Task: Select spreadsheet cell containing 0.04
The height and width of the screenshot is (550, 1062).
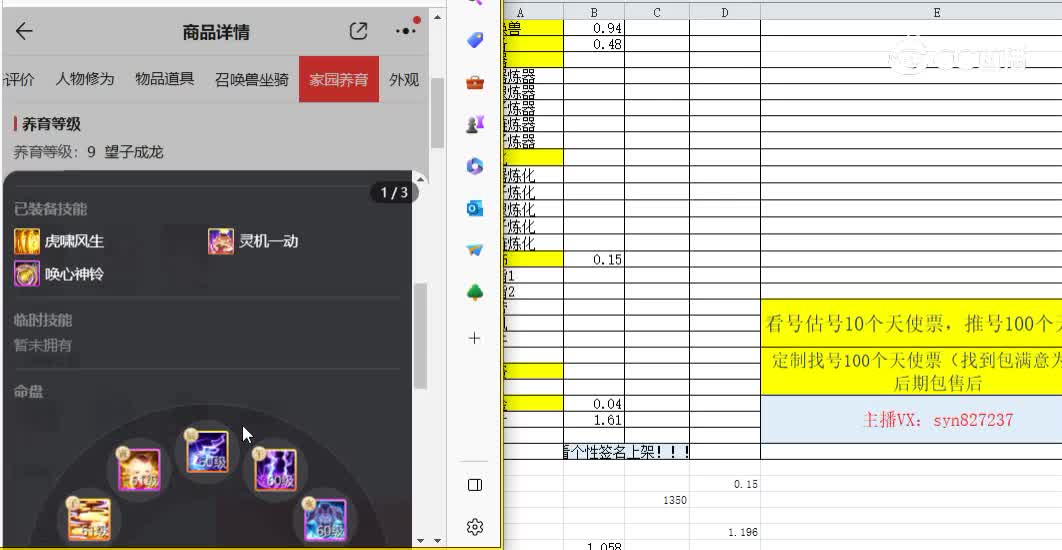Action: click(x=594, y=404)
